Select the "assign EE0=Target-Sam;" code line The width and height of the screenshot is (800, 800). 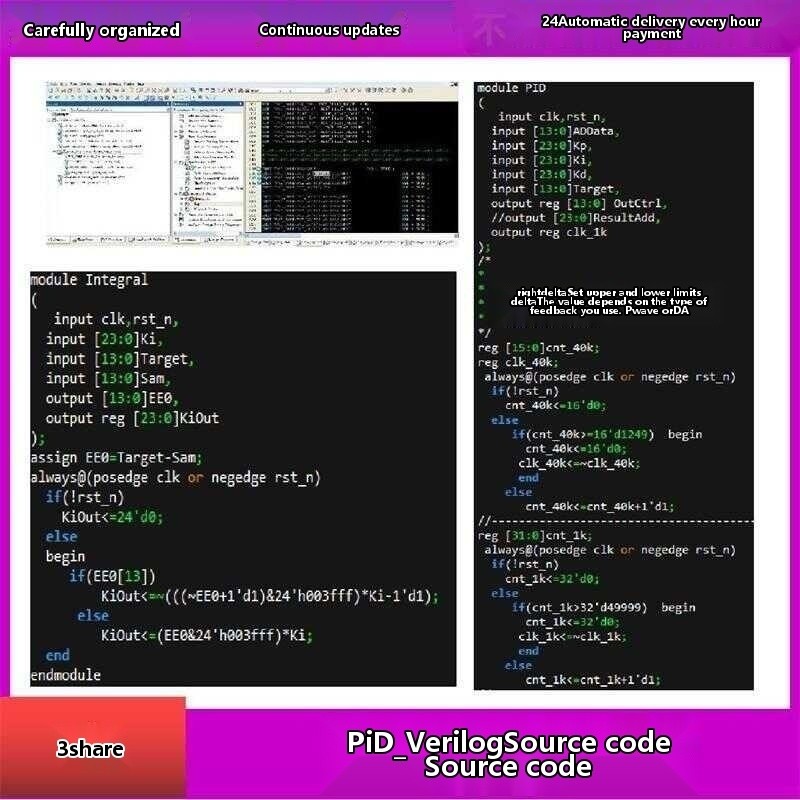[116, 458]
